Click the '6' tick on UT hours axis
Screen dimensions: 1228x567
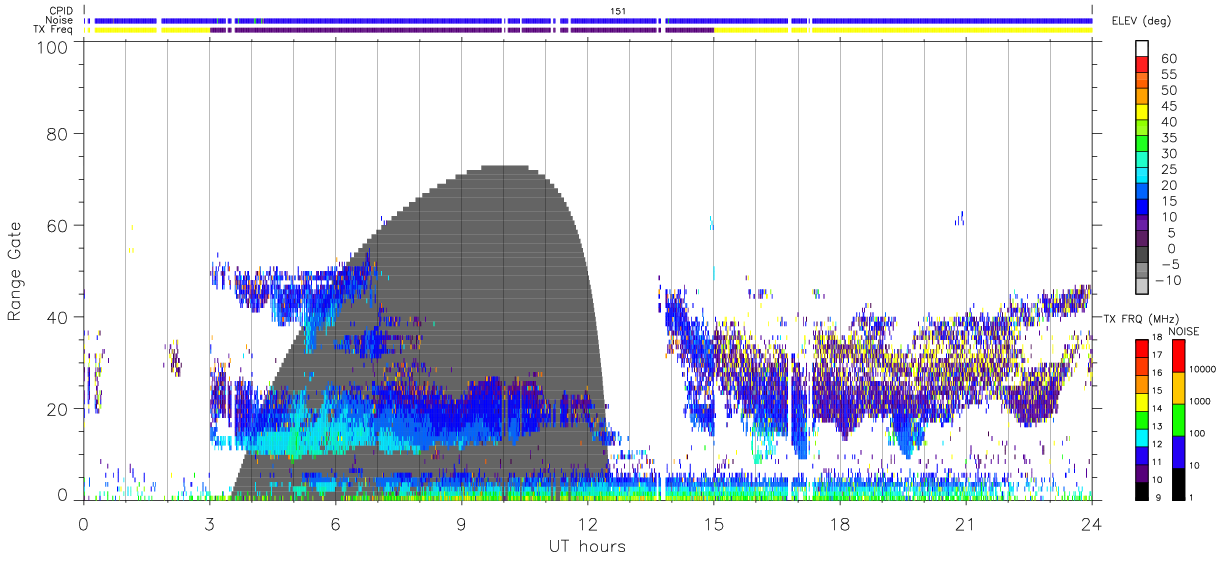click(336, 524)
